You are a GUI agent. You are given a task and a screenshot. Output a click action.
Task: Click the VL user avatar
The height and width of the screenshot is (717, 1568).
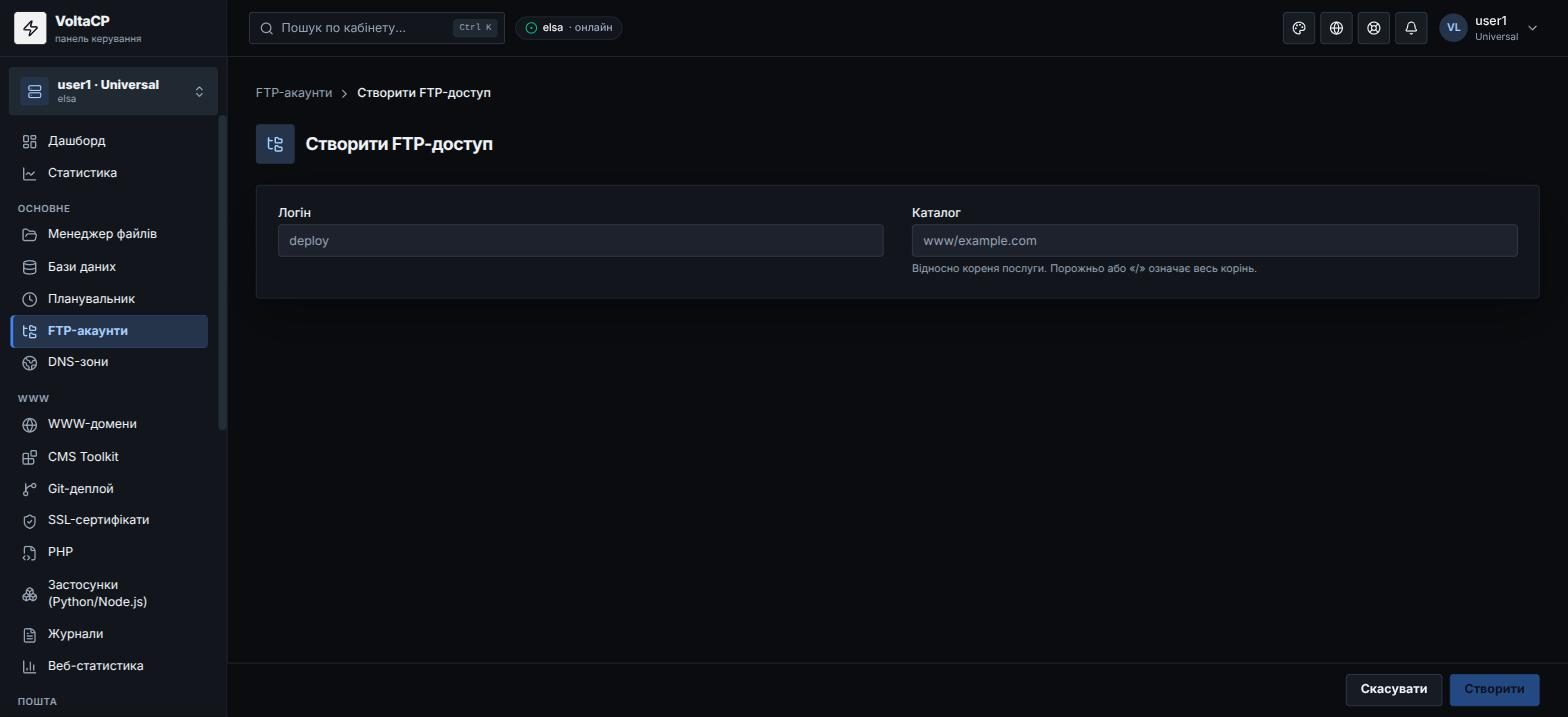tap(1453, 28)
